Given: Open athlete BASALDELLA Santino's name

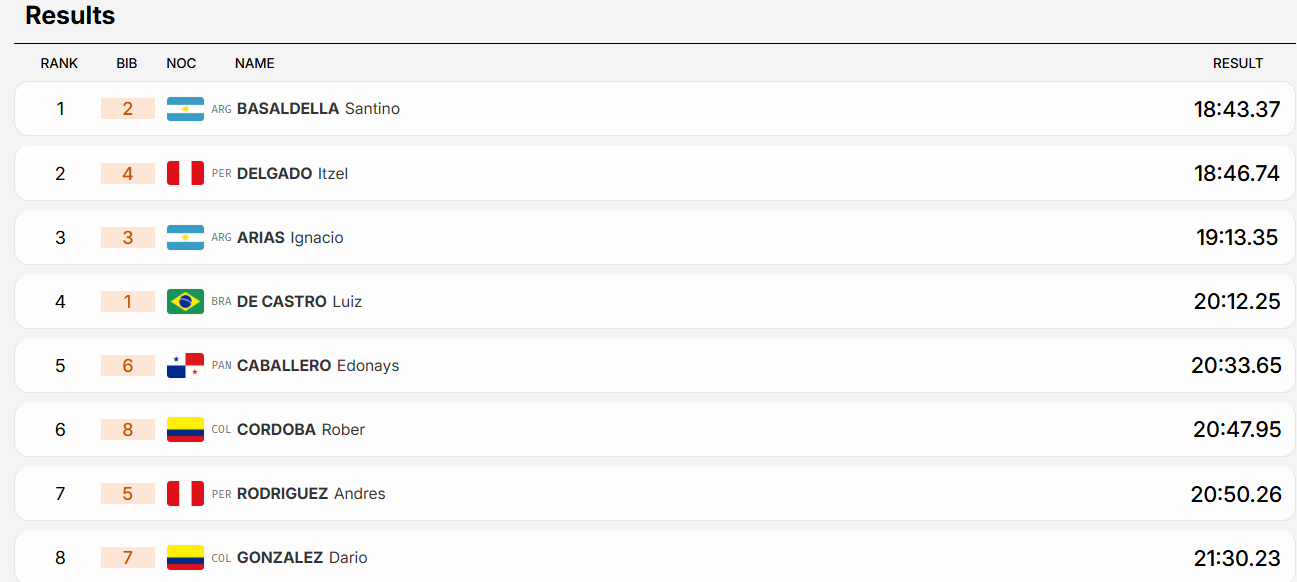Looking at the screenshot, I should coord(318,109).
